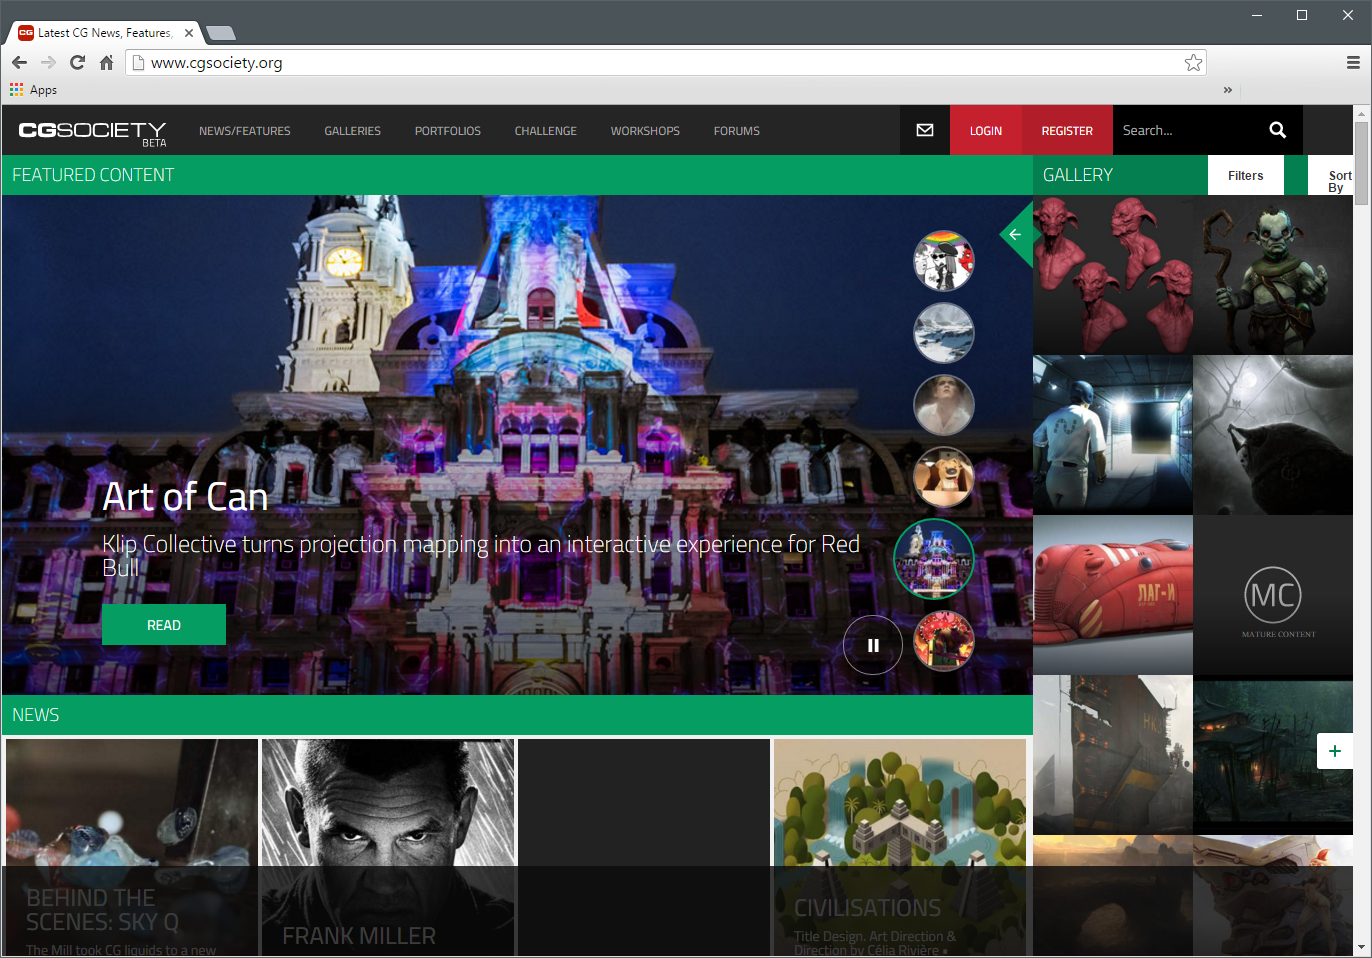Click the READ button for Art of Can
The image size is (1372, 958).
164,625
